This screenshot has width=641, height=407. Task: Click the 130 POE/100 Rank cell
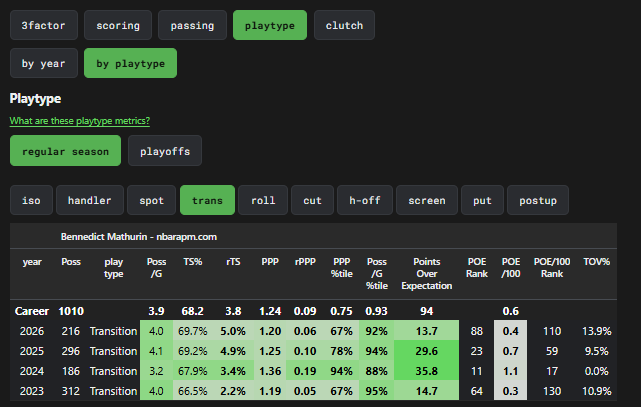[552, 391]
